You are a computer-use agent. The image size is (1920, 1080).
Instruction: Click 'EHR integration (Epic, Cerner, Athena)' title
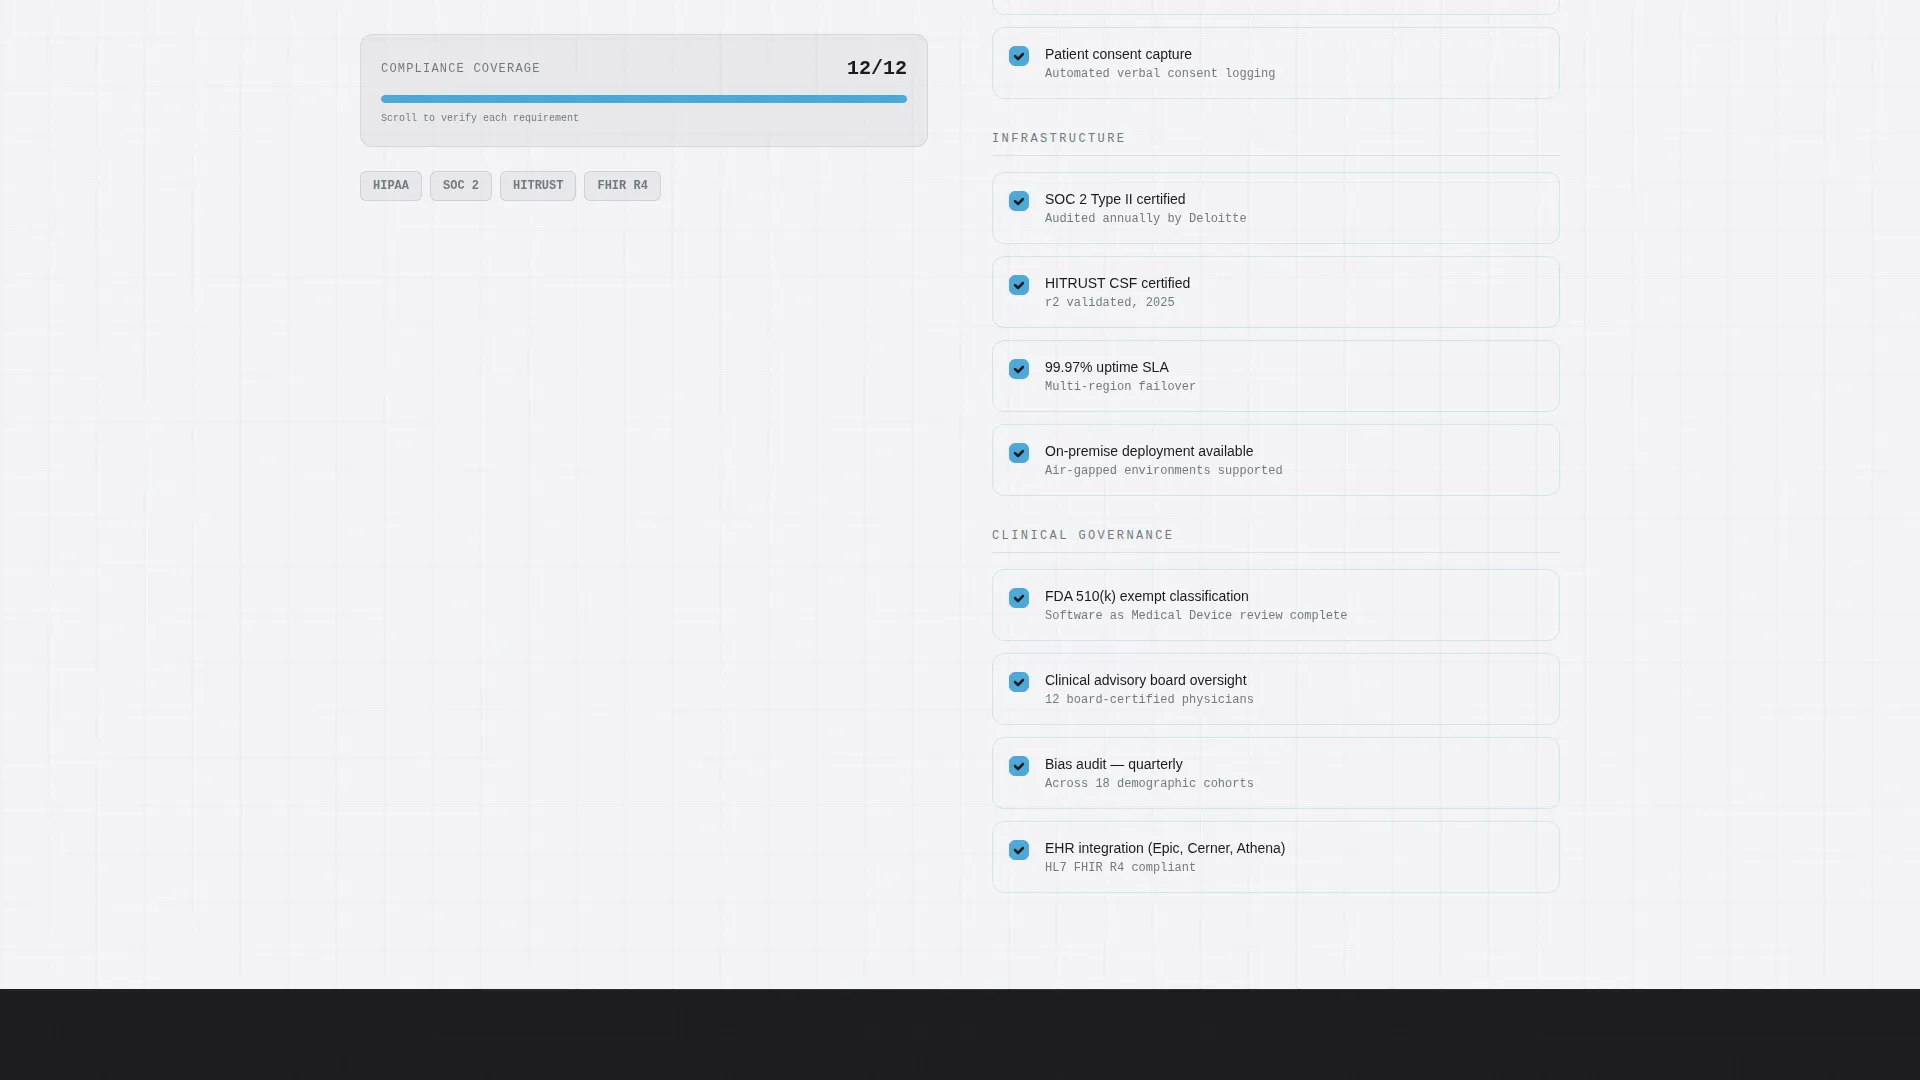pyautogui.click(x=1165, y=848)
